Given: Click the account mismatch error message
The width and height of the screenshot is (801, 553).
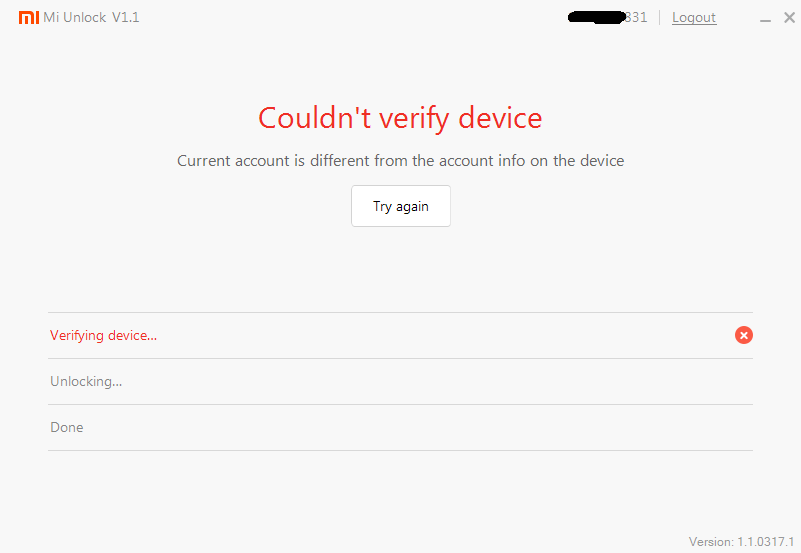Looking at the screenshot, I should click(x=400, y=160).
